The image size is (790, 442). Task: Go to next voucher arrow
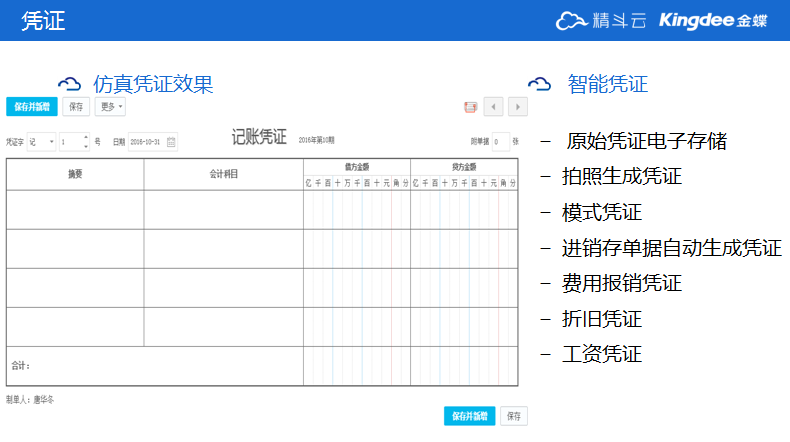tap(518, 107)
